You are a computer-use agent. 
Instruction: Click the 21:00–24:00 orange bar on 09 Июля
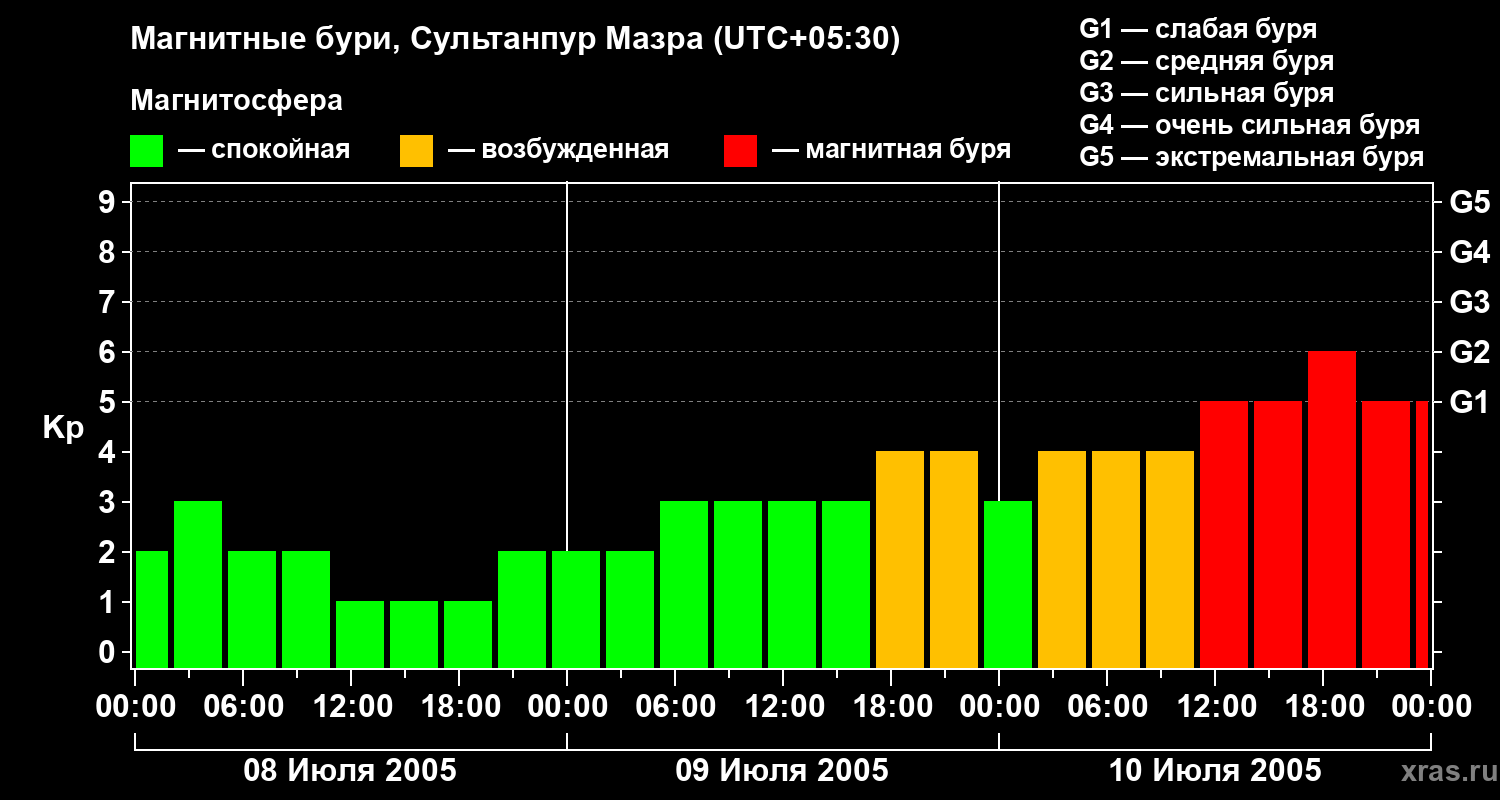pyautogui.click(x=954, y=560)
